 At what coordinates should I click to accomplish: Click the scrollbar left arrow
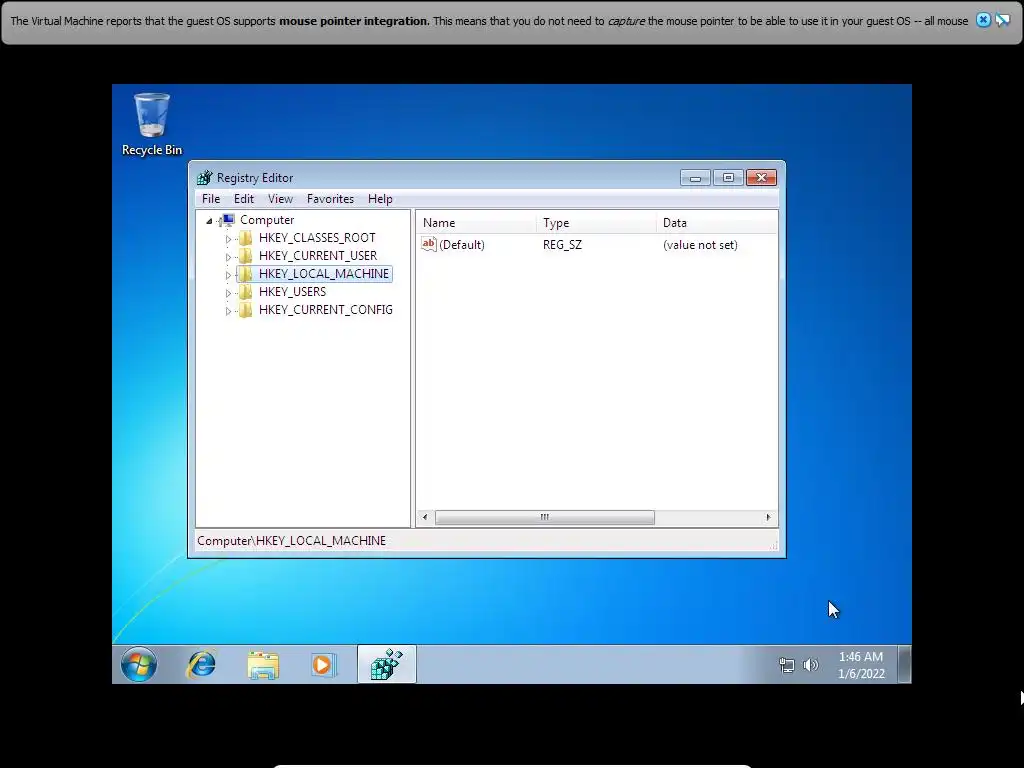tap(425, 517)
